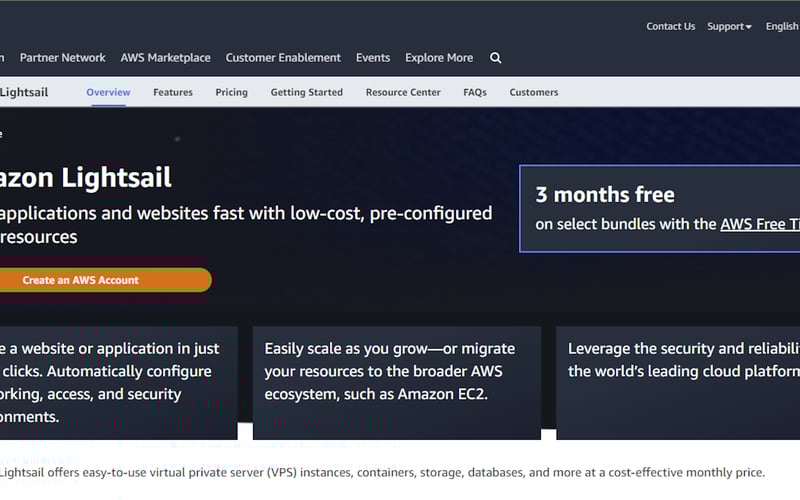Click the 'website or application in just' card
This screenshot has width=800, height=500.
pos(118,383)
